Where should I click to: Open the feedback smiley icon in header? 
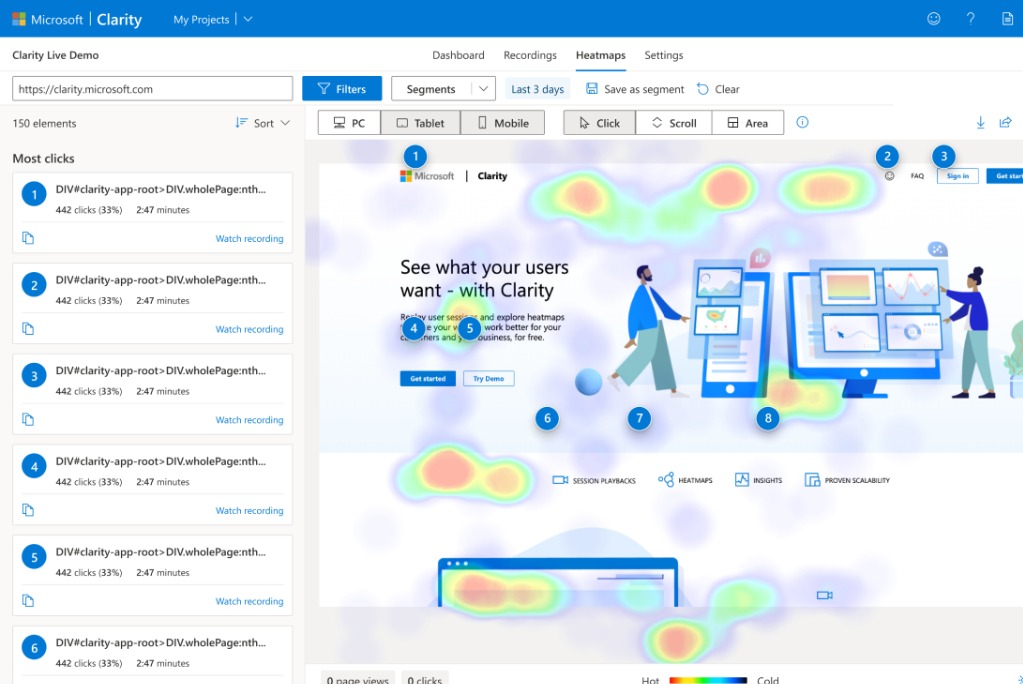tap(934, 19)
